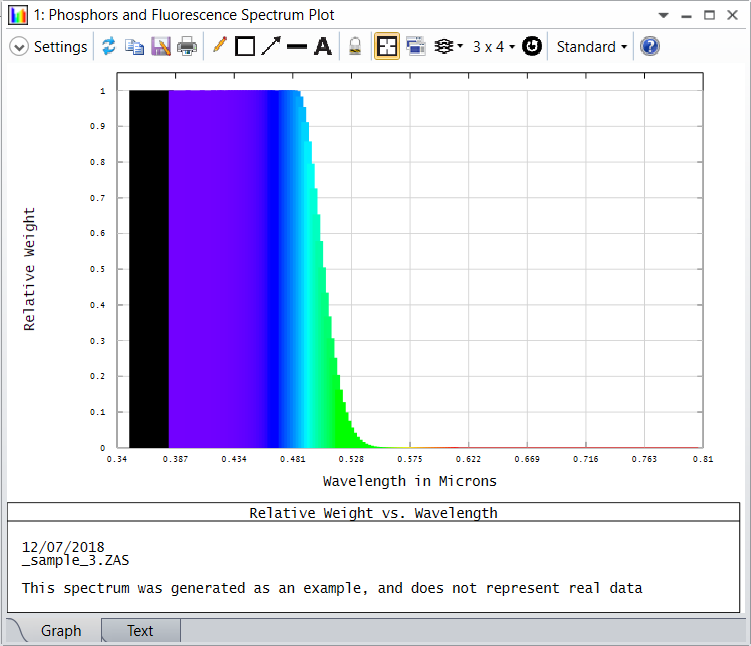Click the reset zoom circular icon
The width and height of the screenshot is (751, 646).
[x=532, y=46]
